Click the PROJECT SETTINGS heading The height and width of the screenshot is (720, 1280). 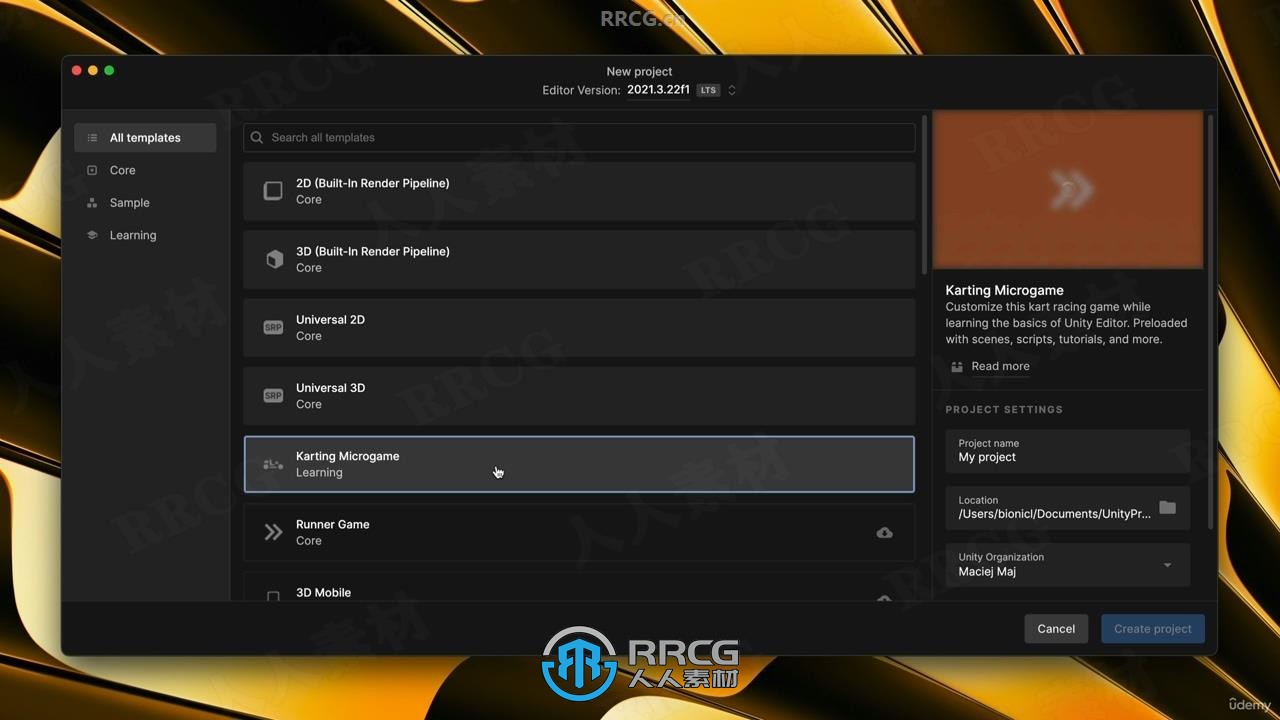click(x=1004, y=409)
